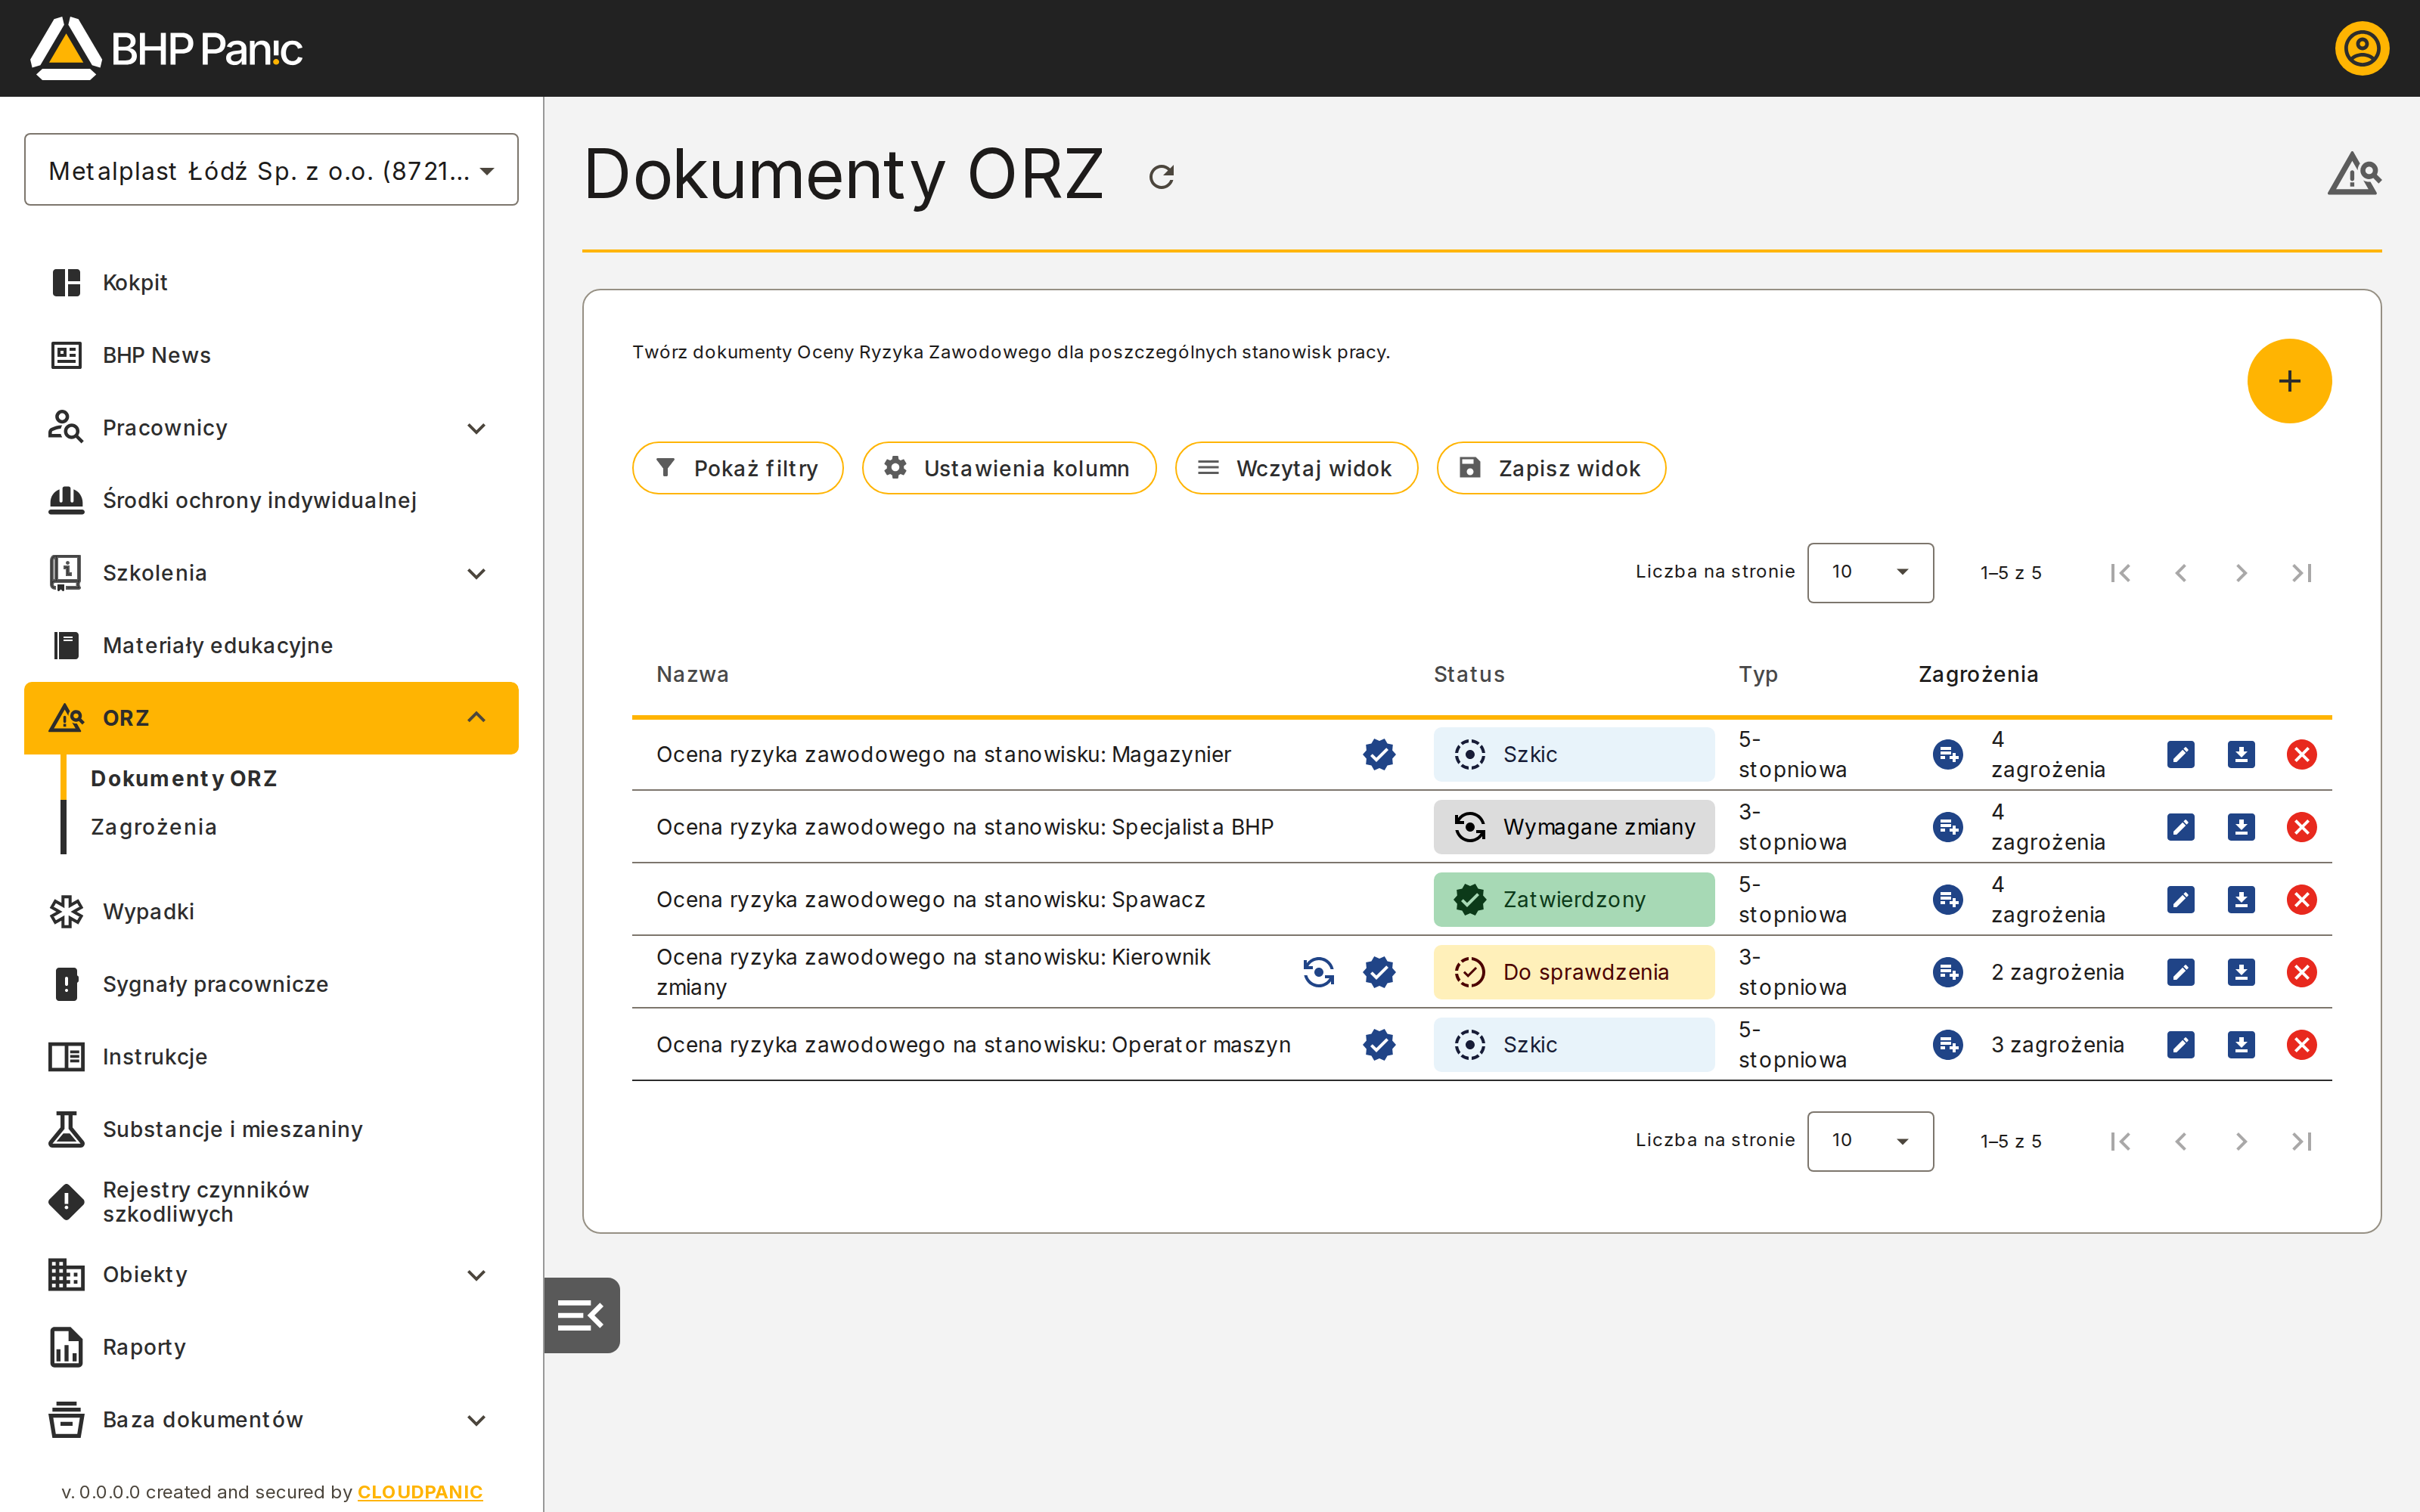
Task: Delete the Magazynier document
Action: 2301,754
